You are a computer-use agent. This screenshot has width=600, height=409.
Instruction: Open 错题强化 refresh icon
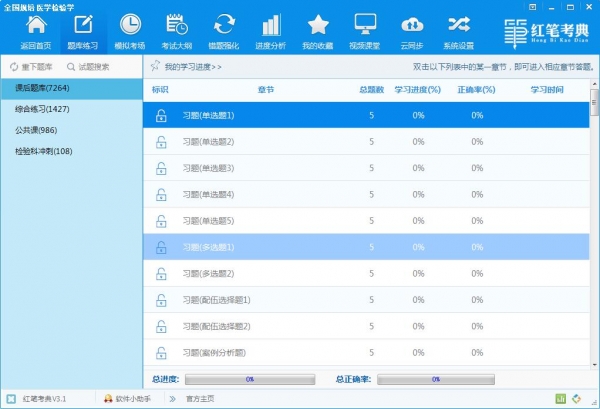tap(224, 24)
